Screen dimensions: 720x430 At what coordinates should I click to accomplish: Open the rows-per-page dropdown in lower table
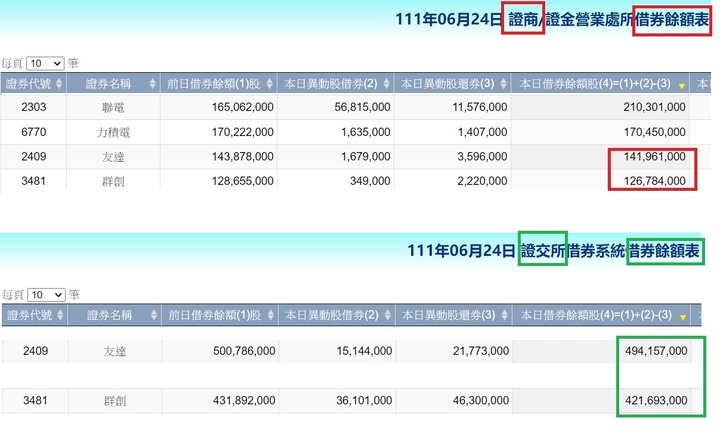coord(46,294)
